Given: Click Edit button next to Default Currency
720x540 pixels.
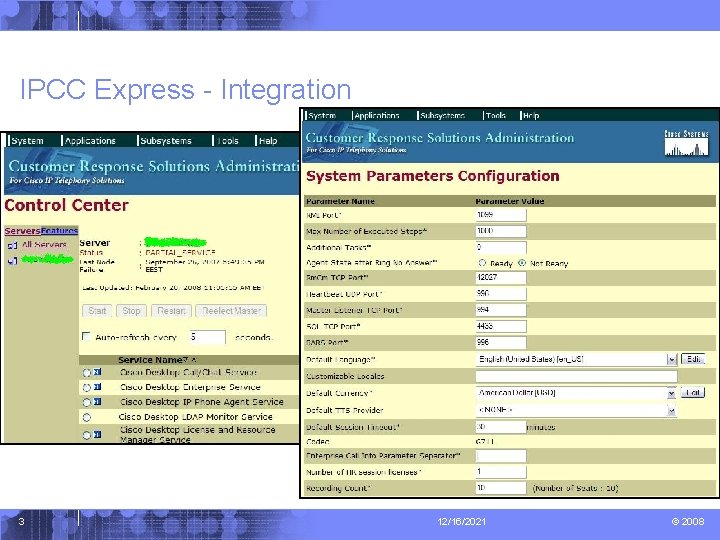Looking at the screenshot, I should tap(693, 393).
